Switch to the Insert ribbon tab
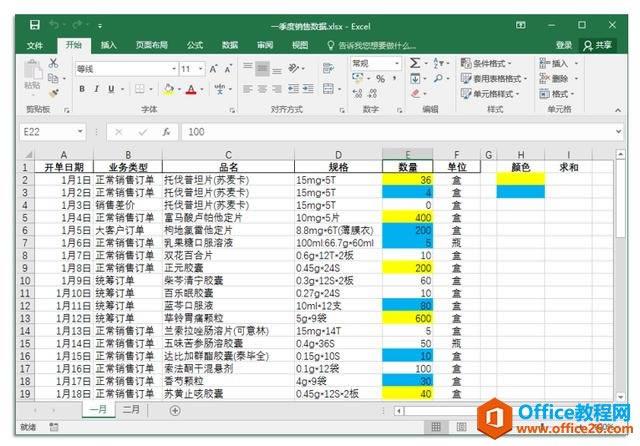 click(109, 45)
